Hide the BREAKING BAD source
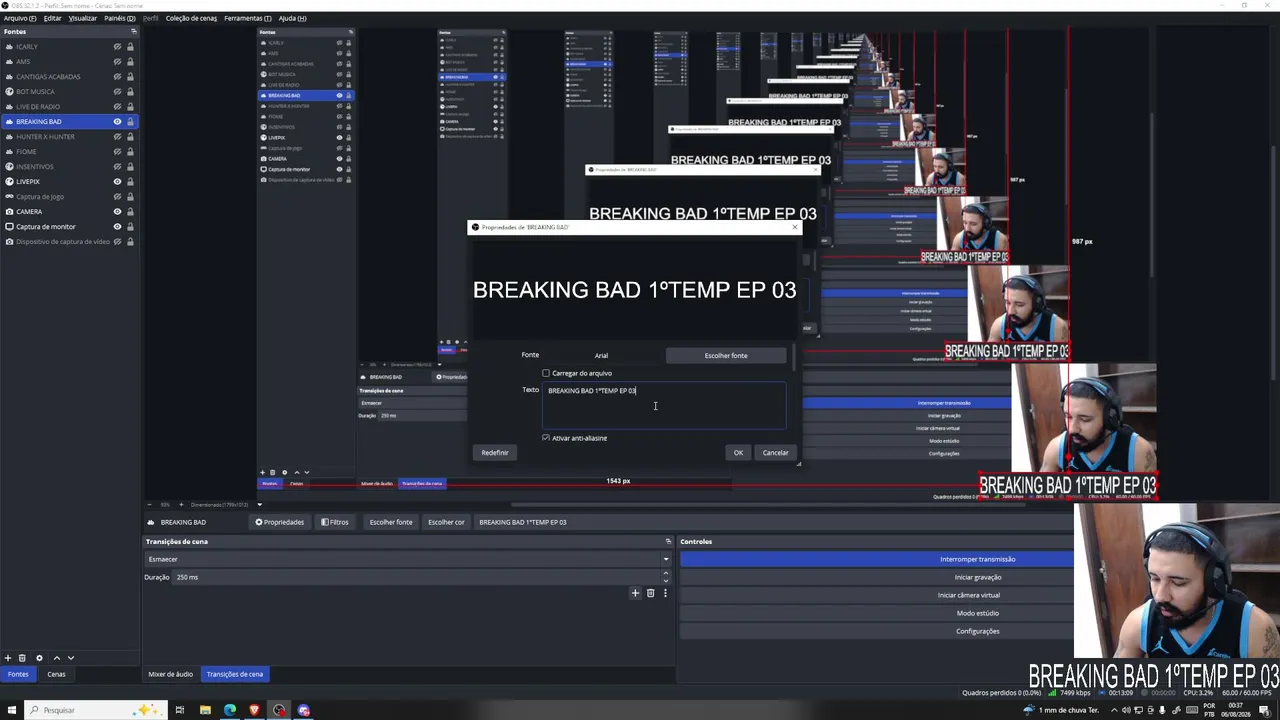The width and height of the screenshot is (1280, 720). point(117,122)
